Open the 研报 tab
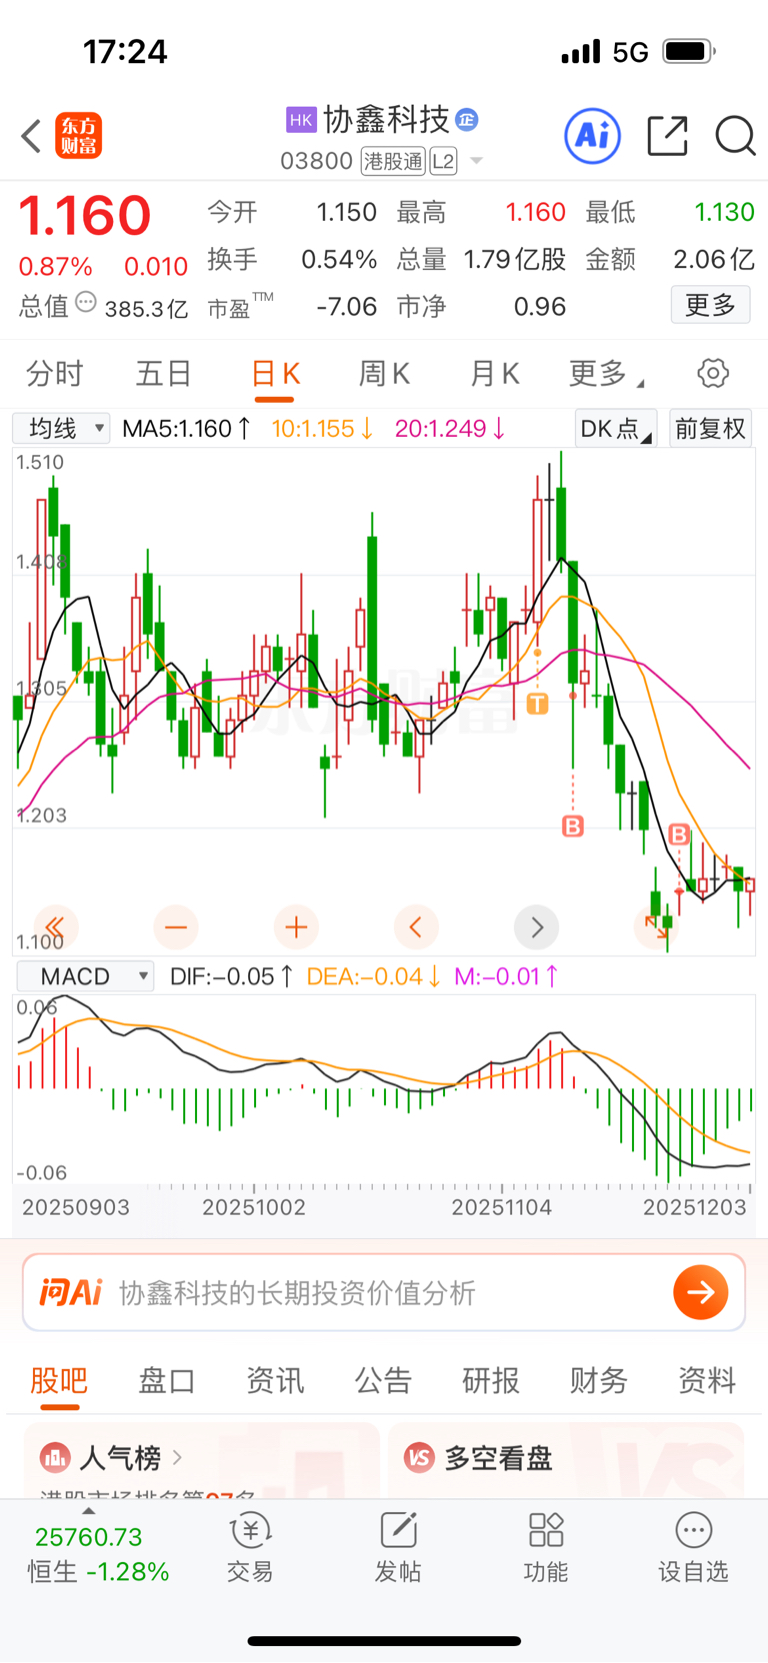The height and width of the screenshot is (1663, 768). 491,1381
